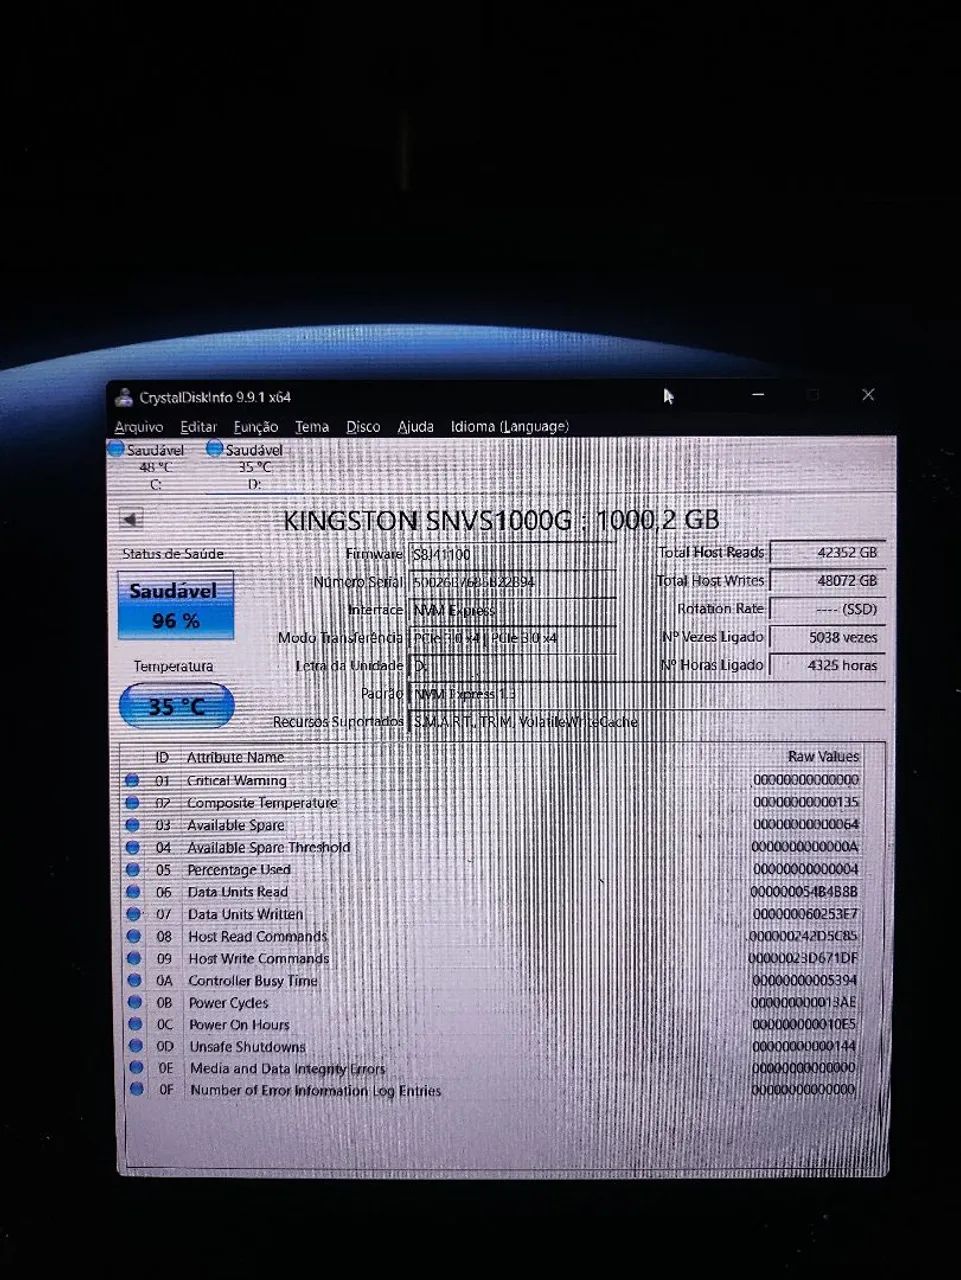Screen dimensions: 961x1280
Task: Click the blue status dot for Composite Temperature
Action: click(132, 803)
